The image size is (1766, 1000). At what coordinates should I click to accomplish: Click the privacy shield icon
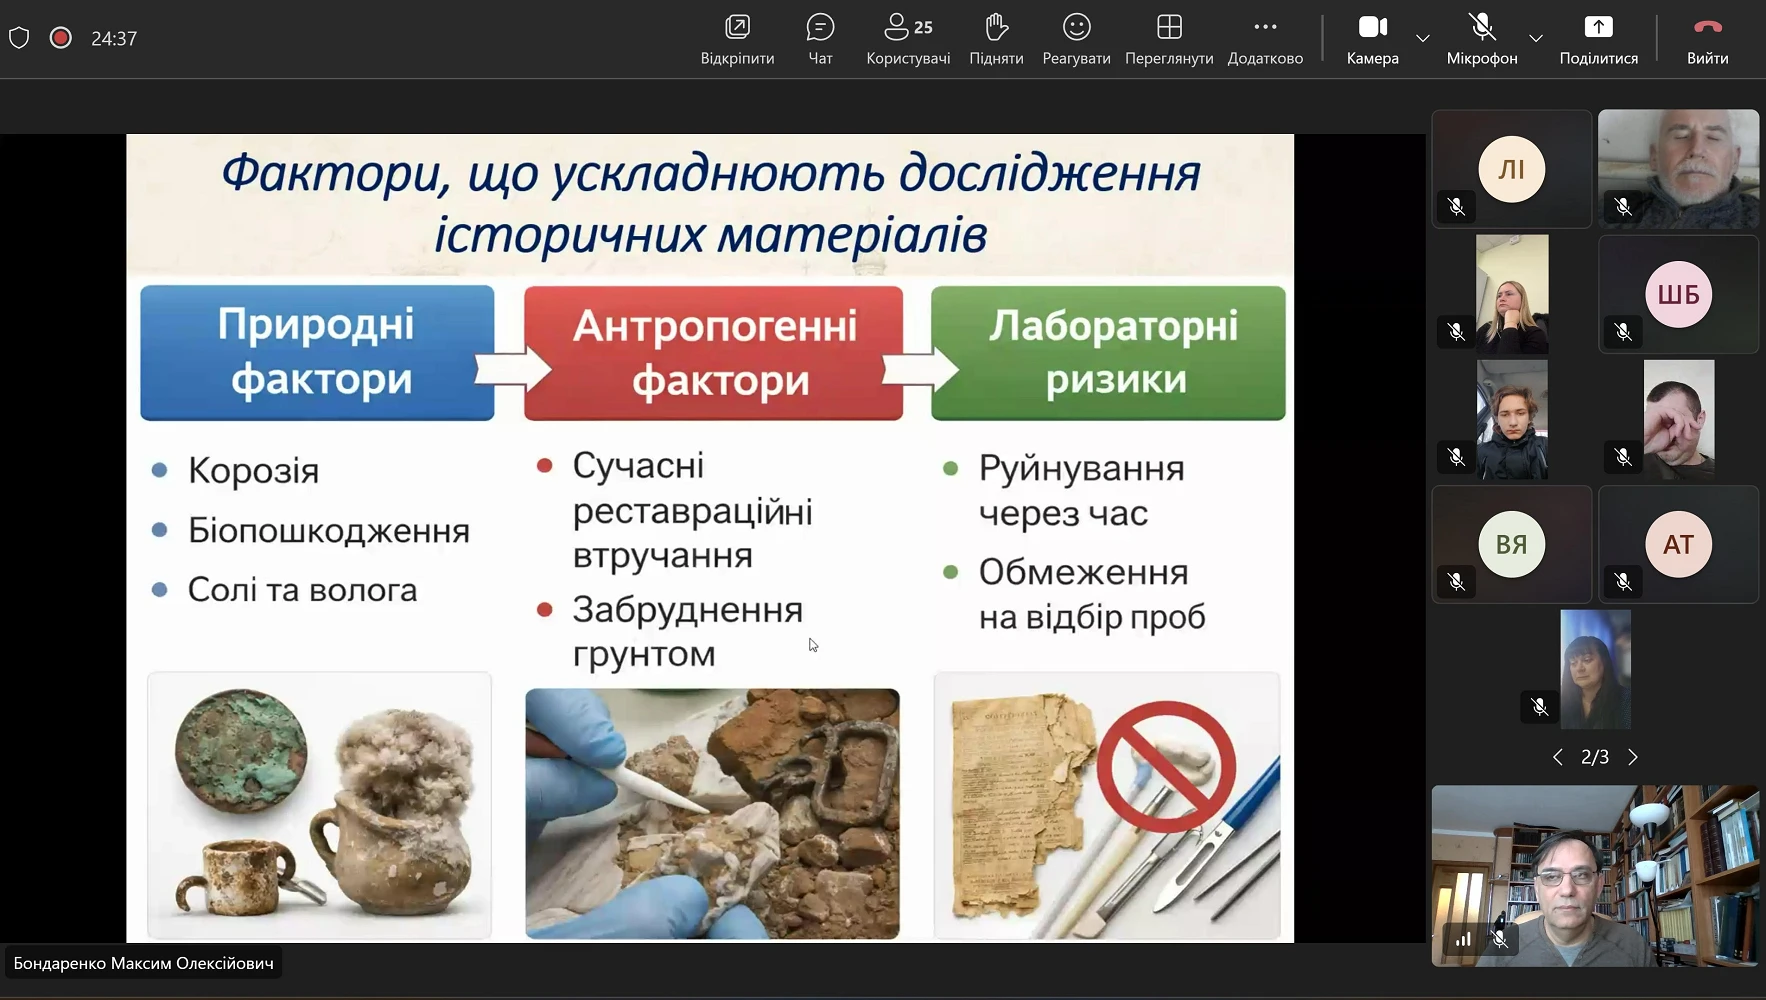click(x=19, y=38)
